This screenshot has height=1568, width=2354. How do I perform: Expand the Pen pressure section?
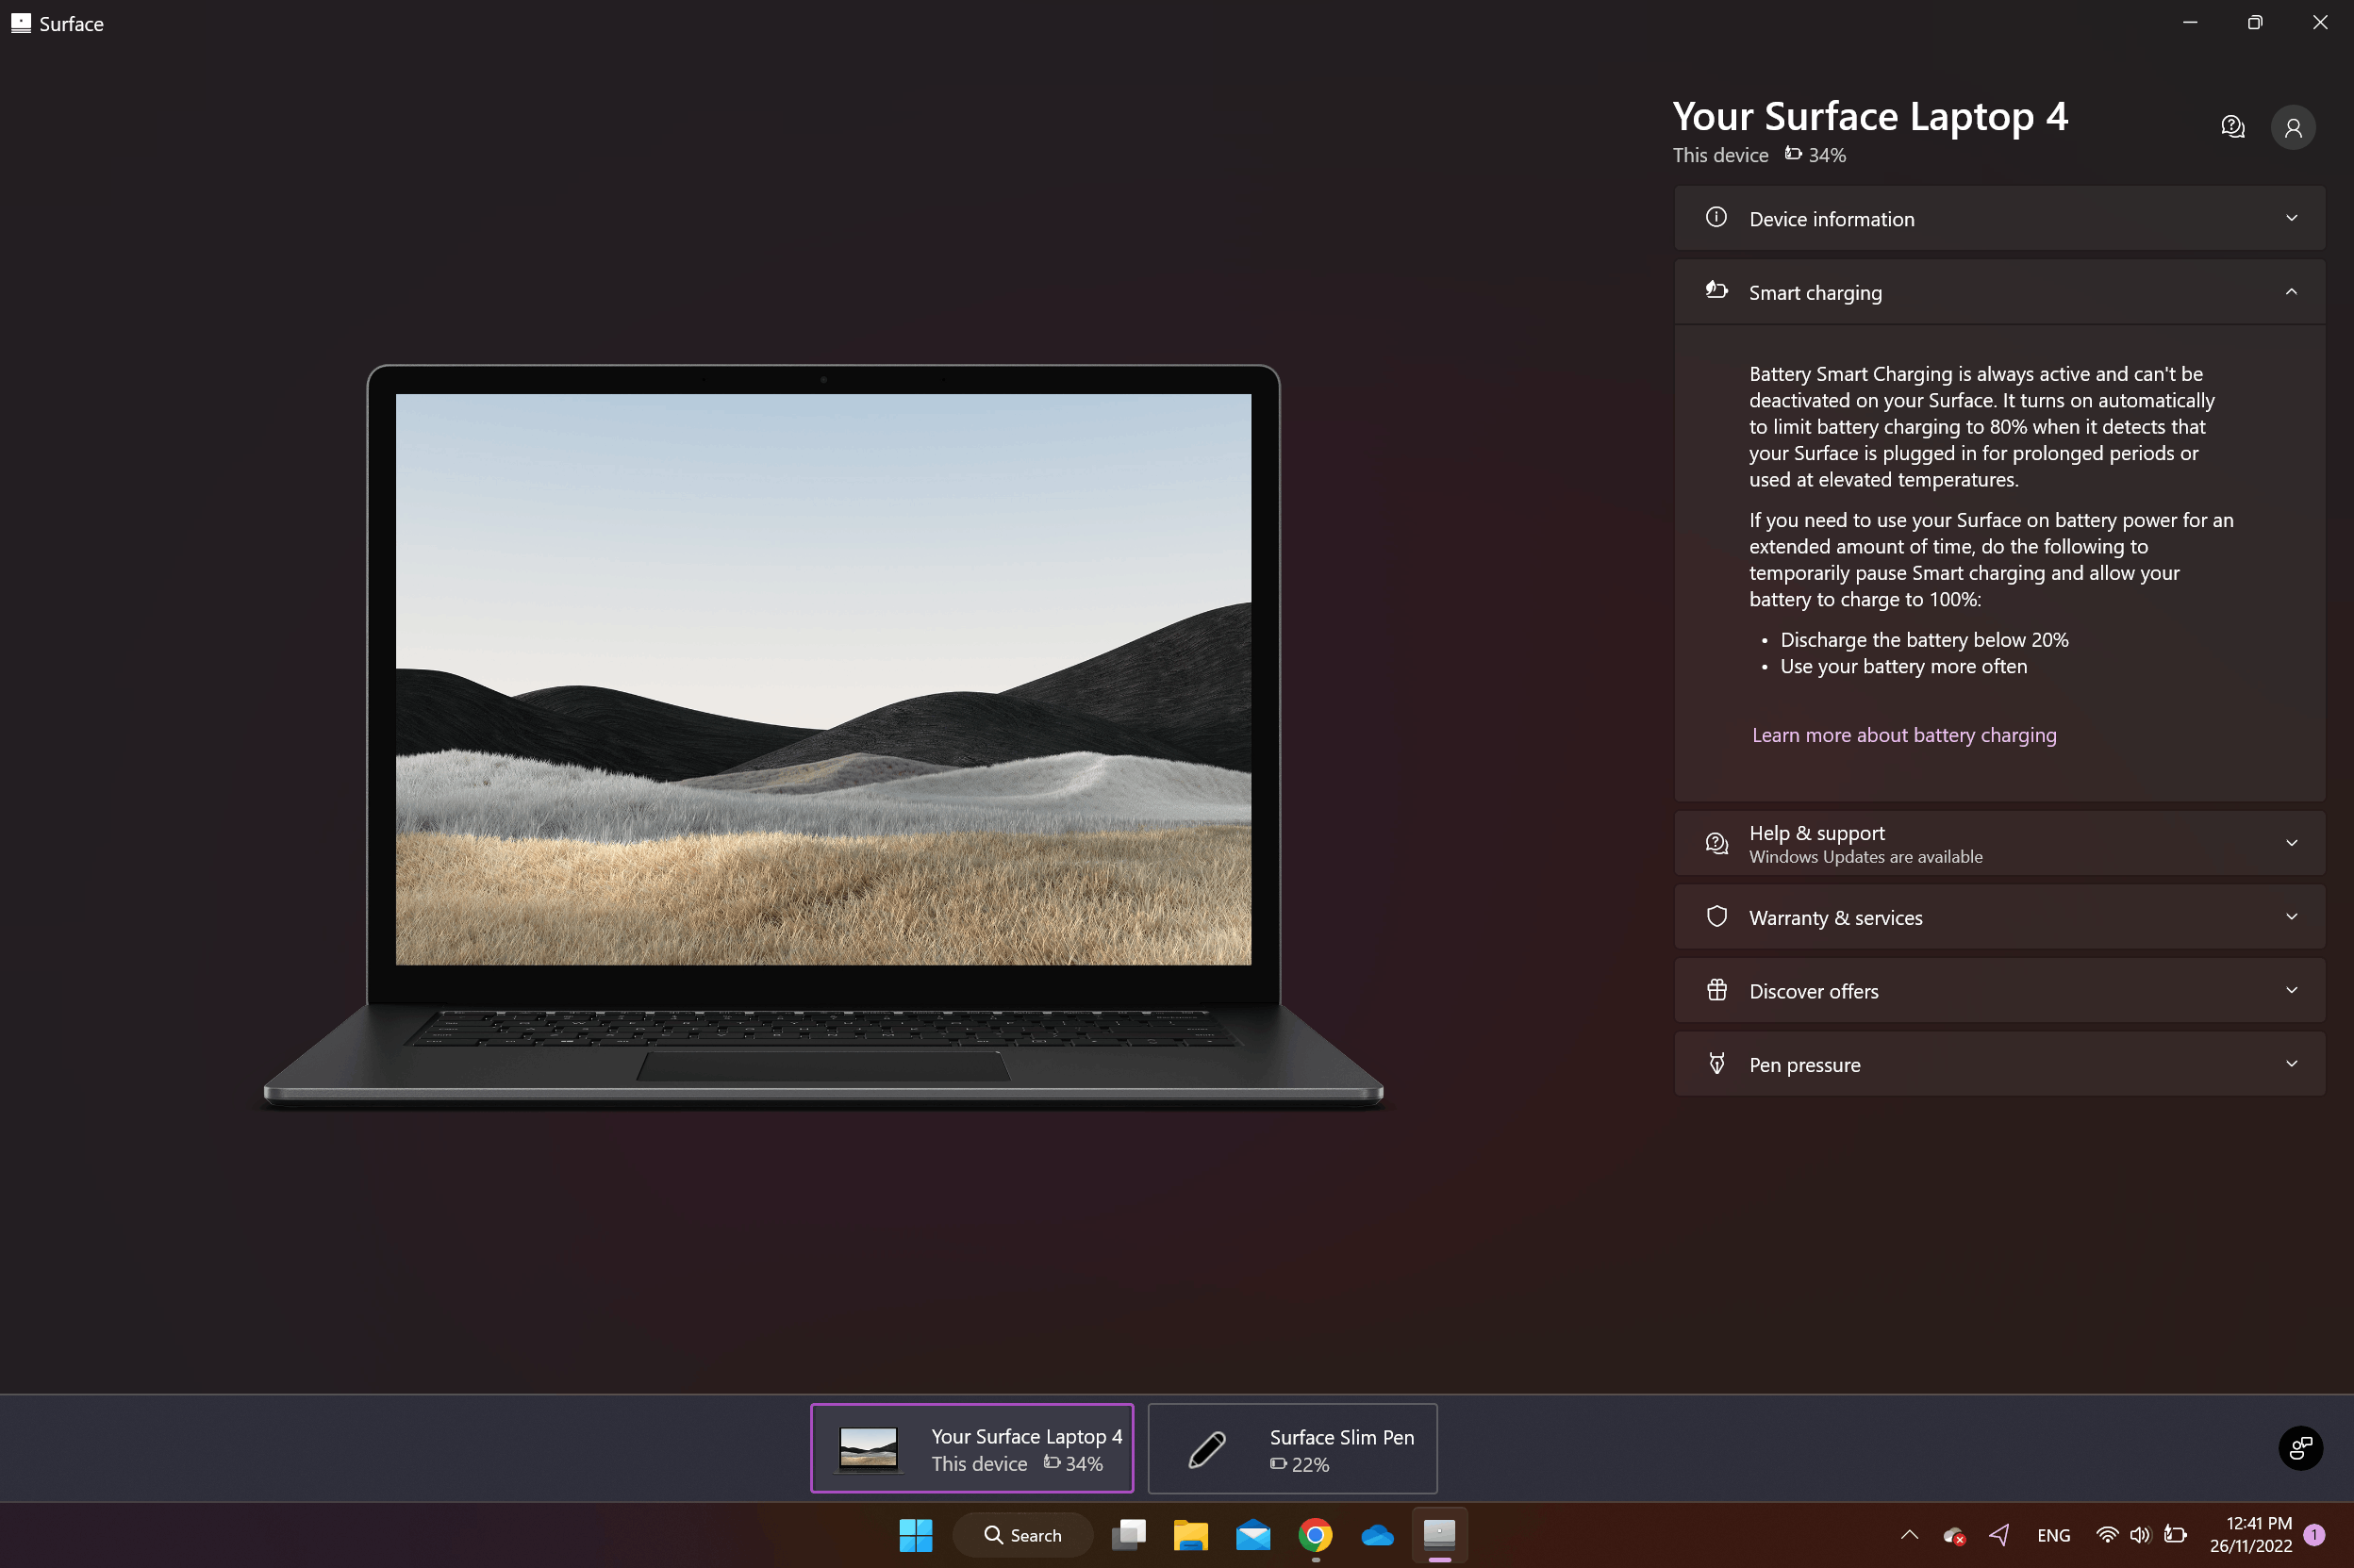1998,1064
